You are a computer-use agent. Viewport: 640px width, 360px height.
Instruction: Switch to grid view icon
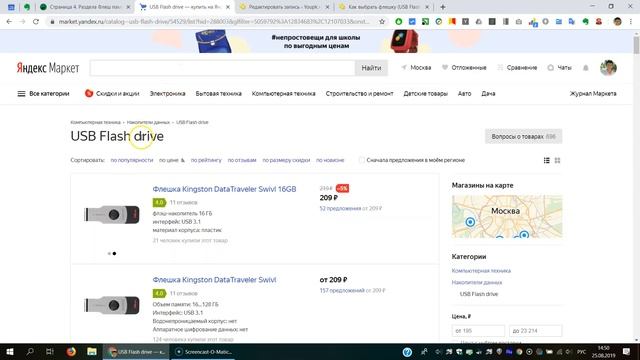tap(557, 160)
